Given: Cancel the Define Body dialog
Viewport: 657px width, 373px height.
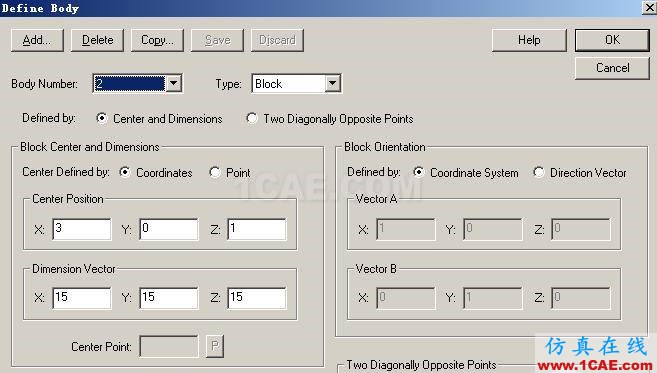Looking at the screenshot, I should [612, 68].
